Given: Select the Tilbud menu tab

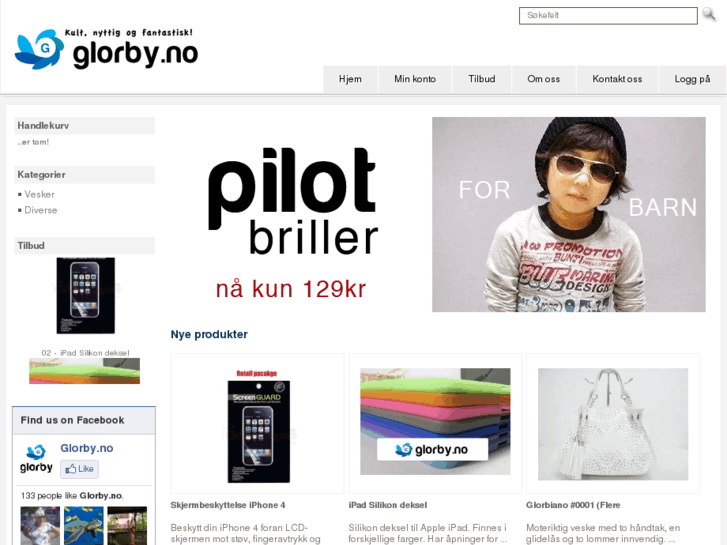Looking at the screenshot, I should click(482, 79).
